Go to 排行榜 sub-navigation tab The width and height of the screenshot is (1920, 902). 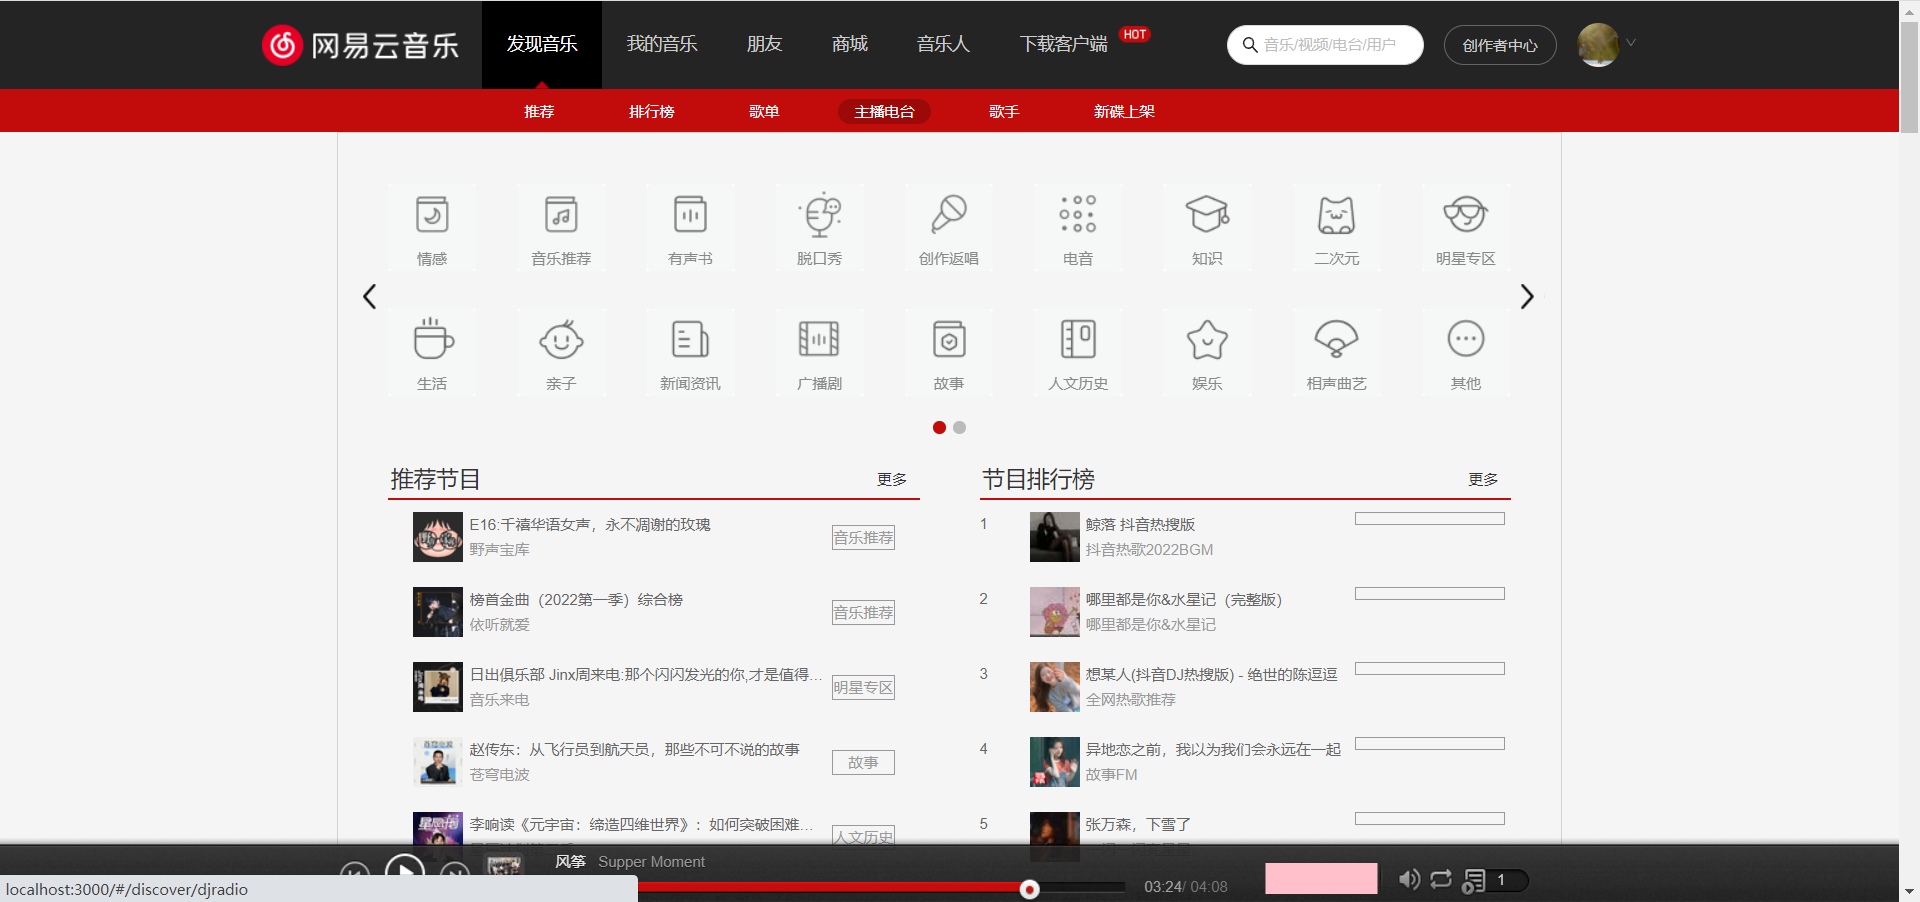pos(652,111)
